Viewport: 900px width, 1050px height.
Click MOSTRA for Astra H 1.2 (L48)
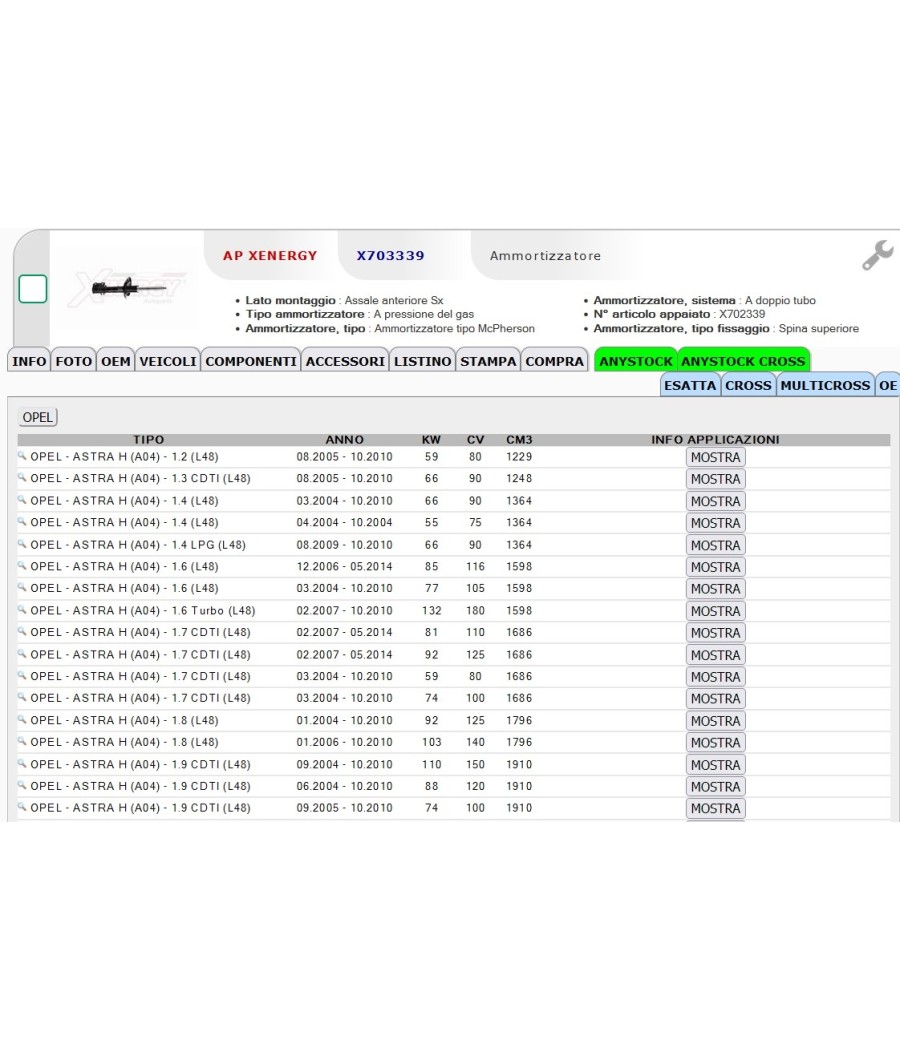point(716,457)
